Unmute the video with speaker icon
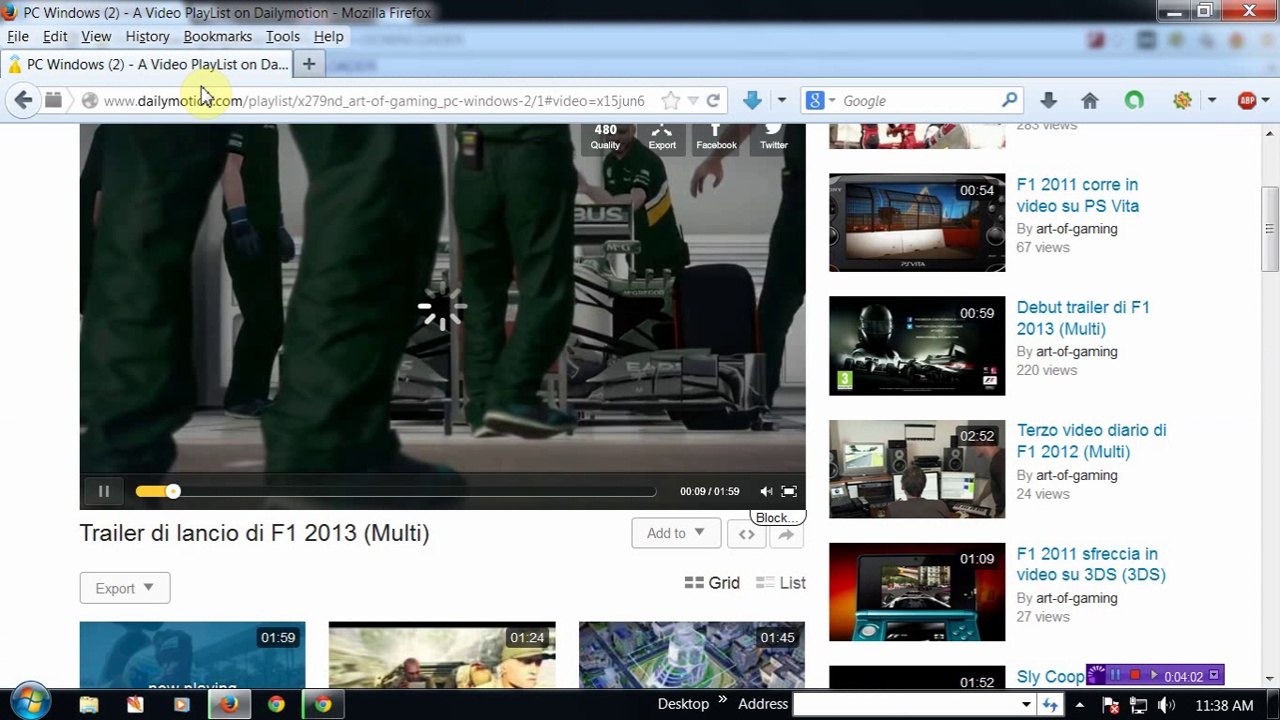Viewport: 1280px width, 720px height. 766,491
